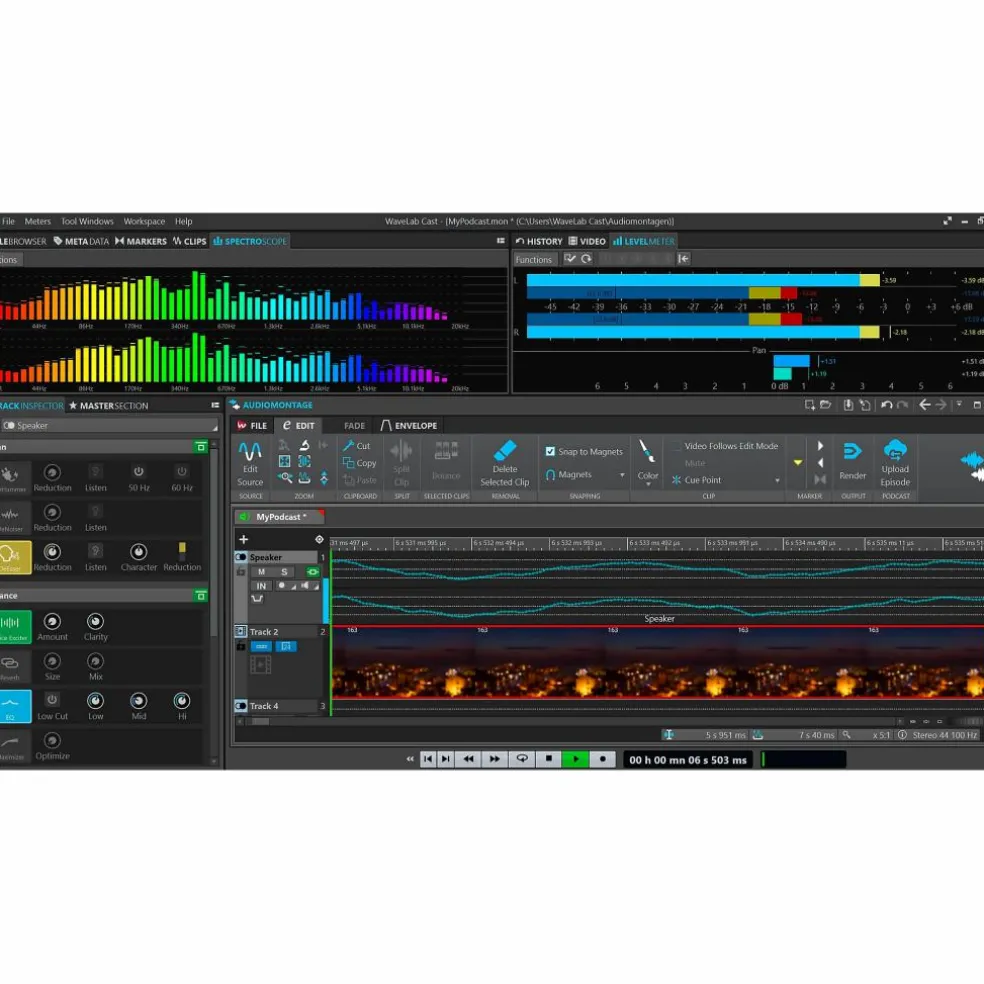Viewport: 984px width, 984px height.
Task: Open the Meters menu
Action: (38, 222)
